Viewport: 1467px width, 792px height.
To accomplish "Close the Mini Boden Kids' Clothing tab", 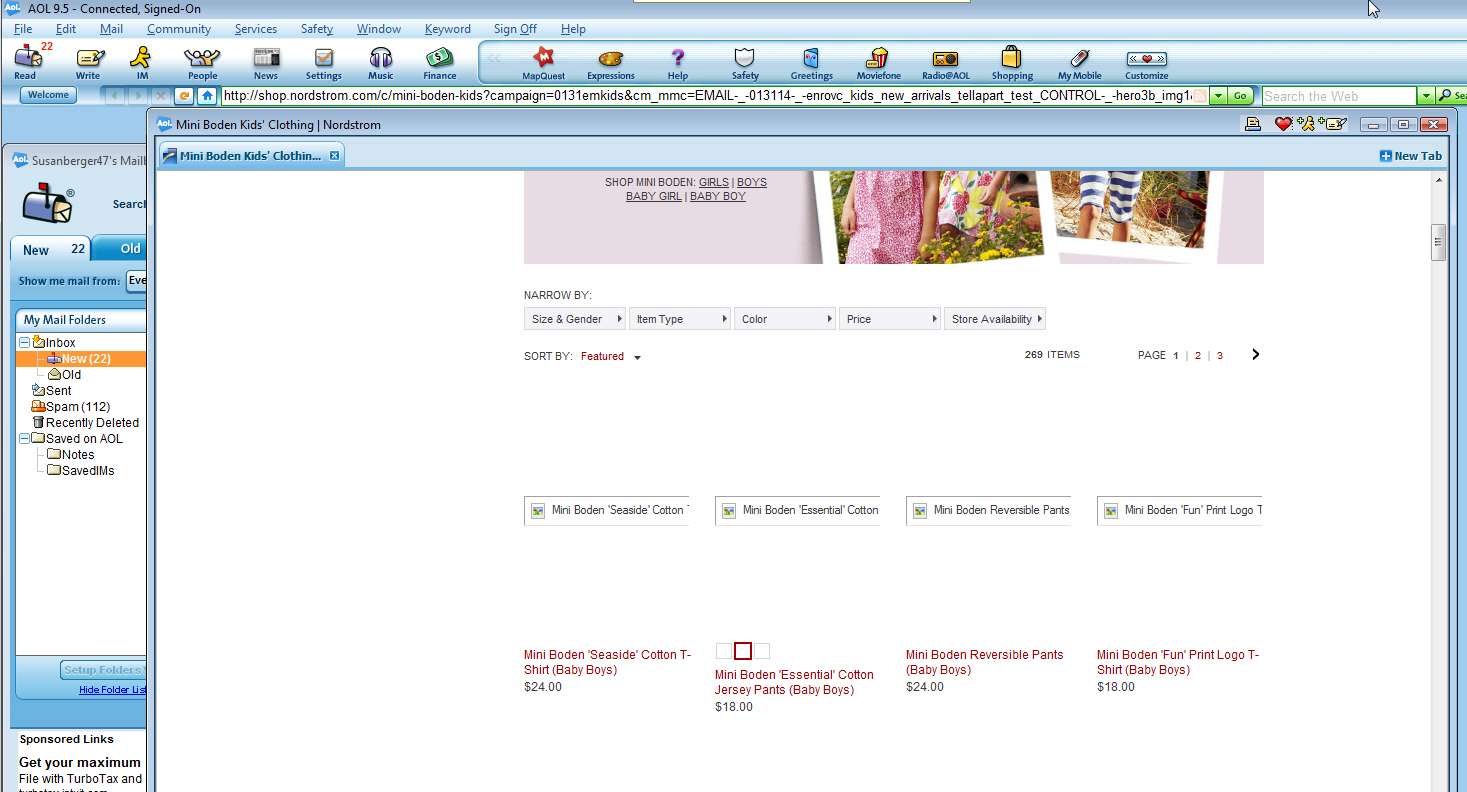I will point(335,156).
